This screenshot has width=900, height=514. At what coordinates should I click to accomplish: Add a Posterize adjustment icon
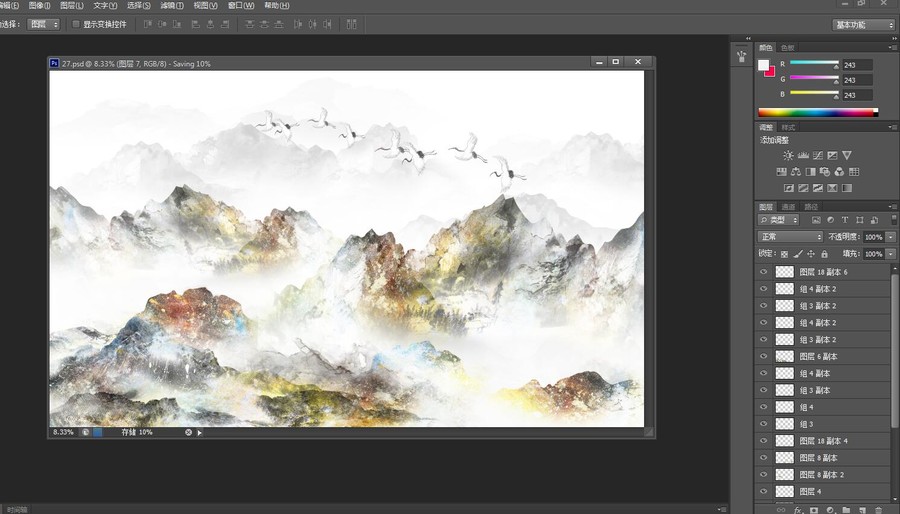pyautogui.click(x=803, y=188)
